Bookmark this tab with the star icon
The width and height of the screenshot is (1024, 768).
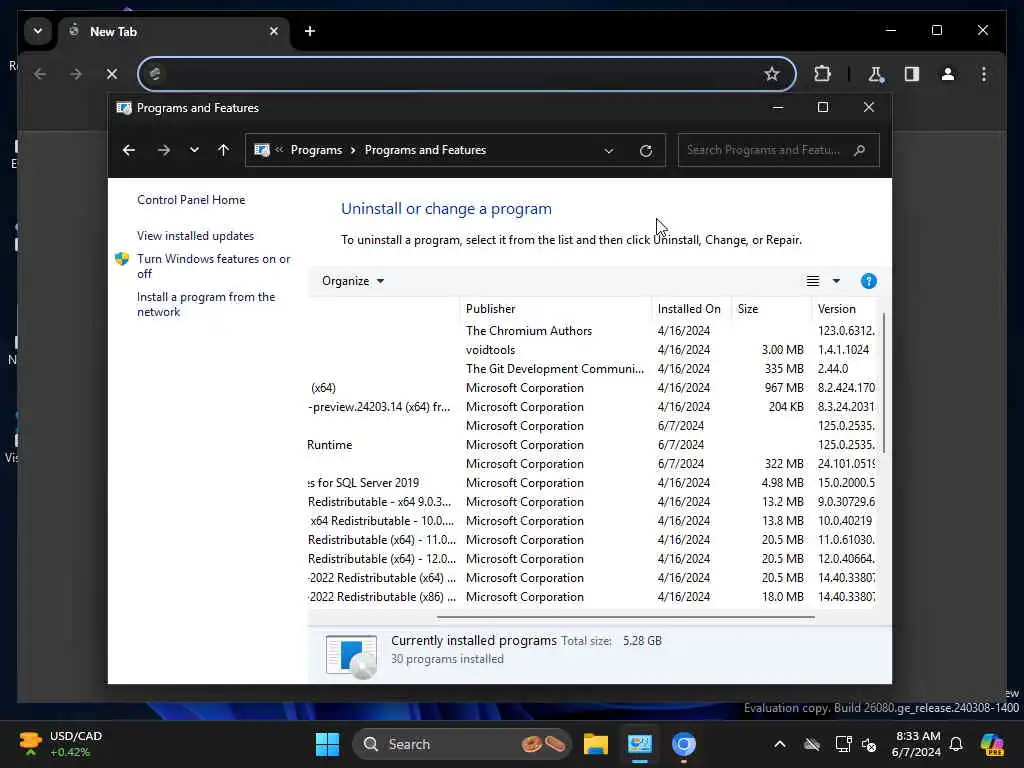click(772, 74)
